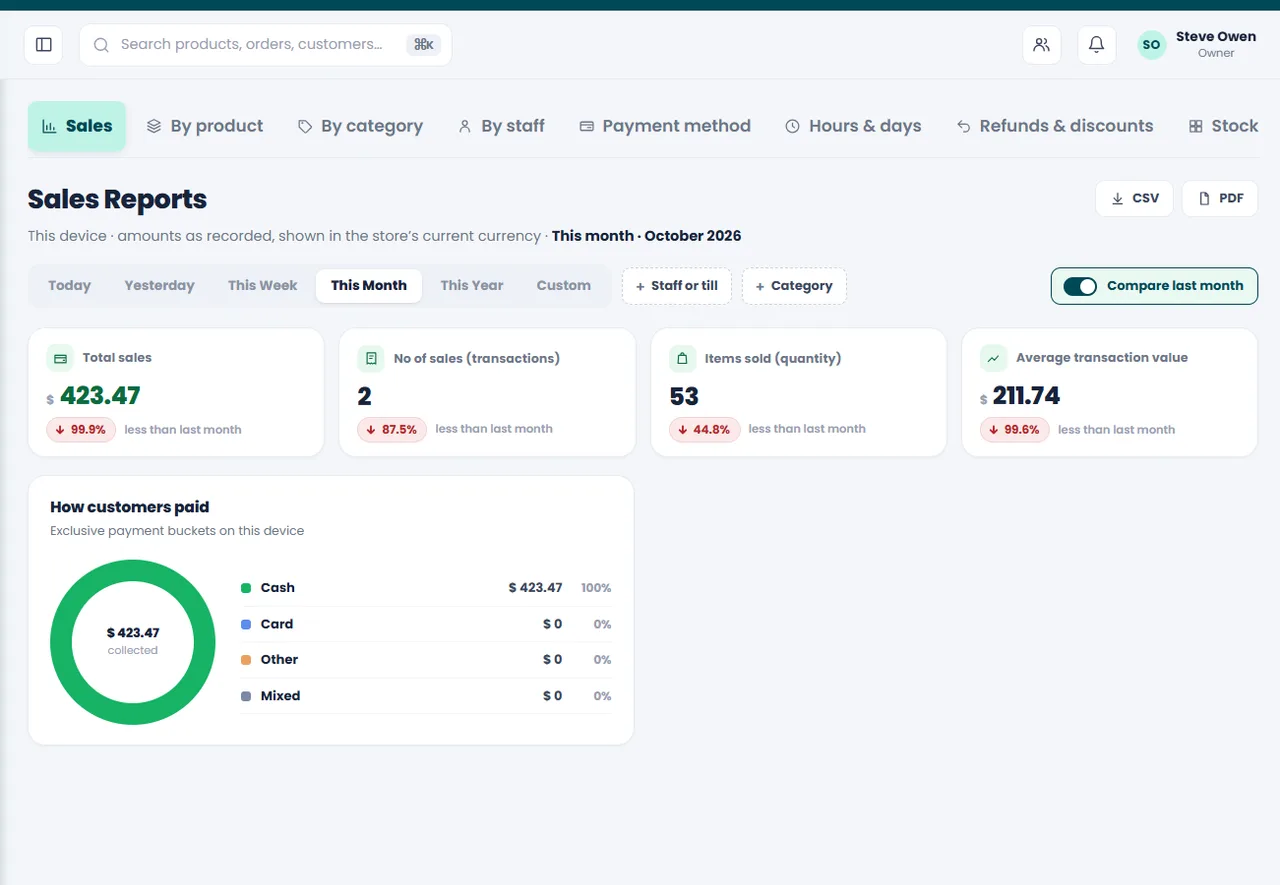Select the Custom date range
The image size is (1280, 885).
coord(564,286)
